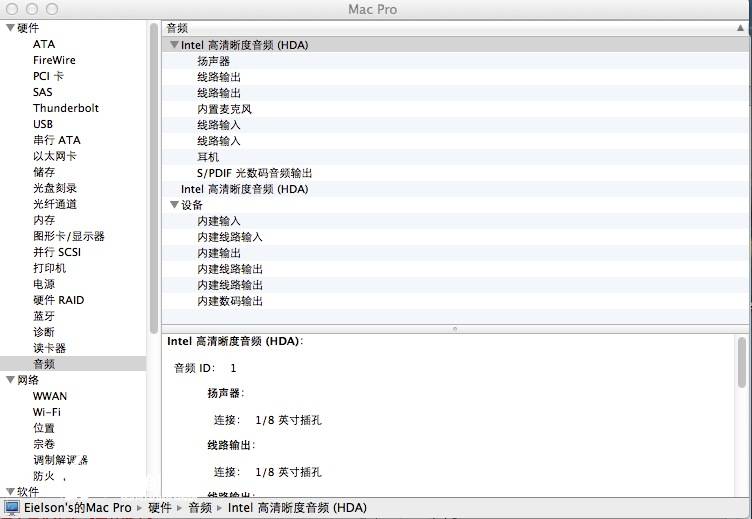The image size is (752, 519).
Task: Click the Mac Pro computer icon in path bar
Action: coord(12,507)
